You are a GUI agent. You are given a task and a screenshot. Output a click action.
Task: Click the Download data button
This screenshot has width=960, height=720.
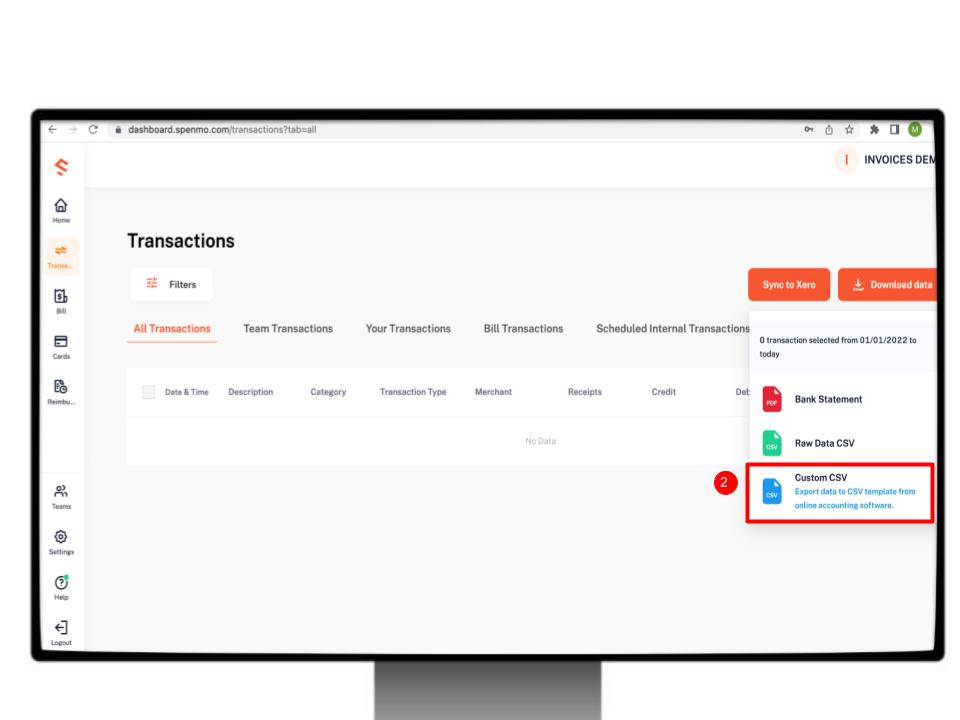[888, 285]
